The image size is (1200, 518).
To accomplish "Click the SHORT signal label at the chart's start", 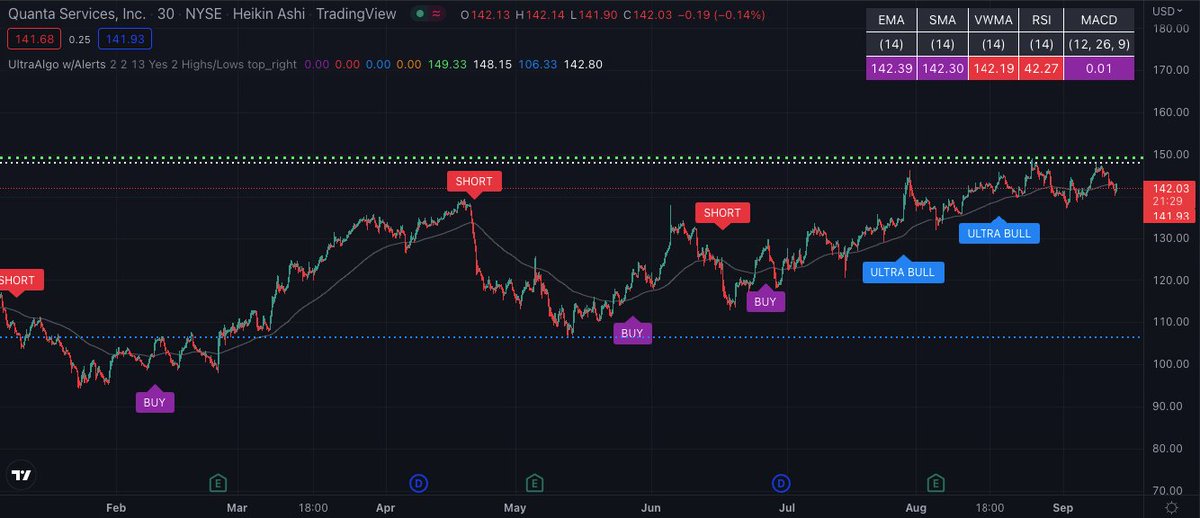I will click(21, 281).
